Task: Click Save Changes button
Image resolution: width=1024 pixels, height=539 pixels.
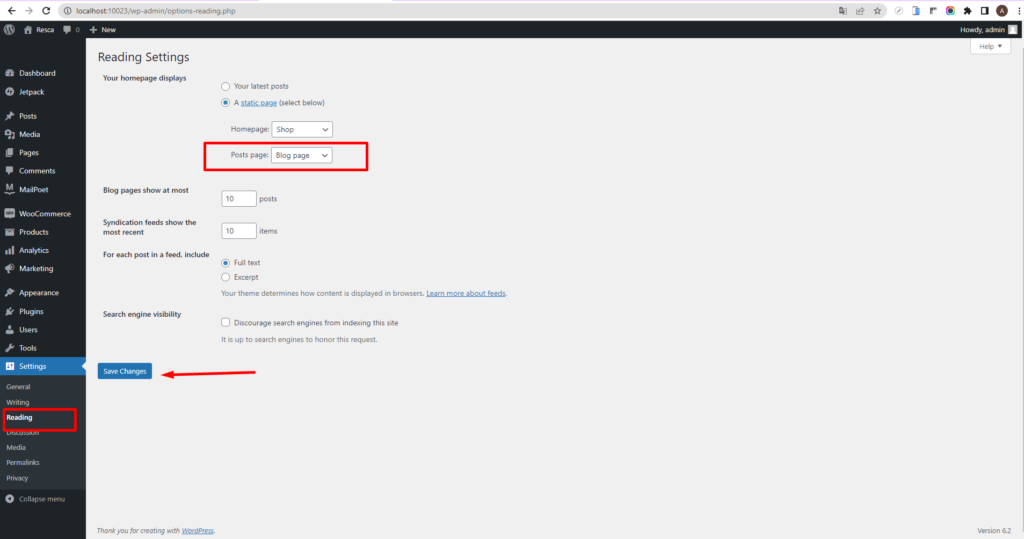Action: (125, 371)
